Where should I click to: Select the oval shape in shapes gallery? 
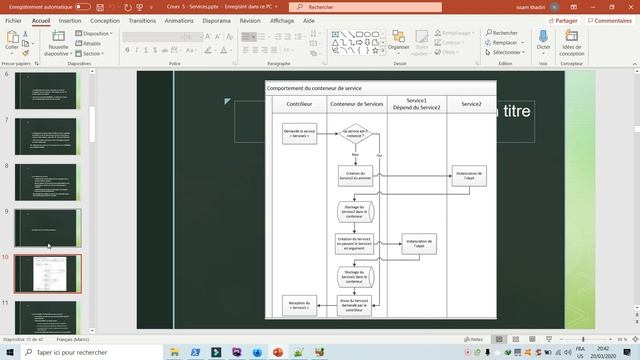367,34
